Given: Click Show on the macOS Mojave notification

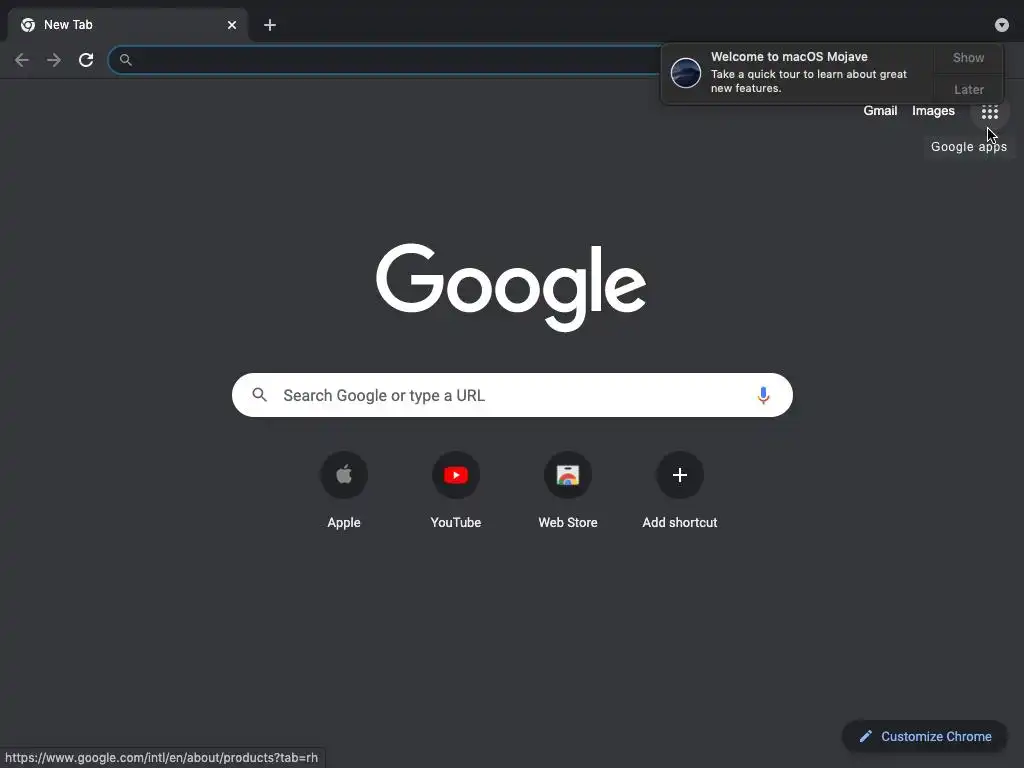Looking at the screenshot, I should [x=968, y=57].
